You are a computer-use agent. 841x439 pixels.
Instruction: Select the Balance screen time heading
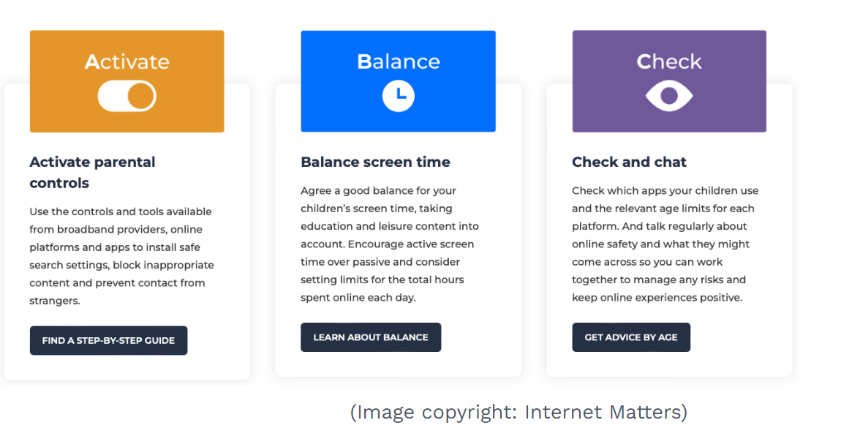[x=375, y=162]
